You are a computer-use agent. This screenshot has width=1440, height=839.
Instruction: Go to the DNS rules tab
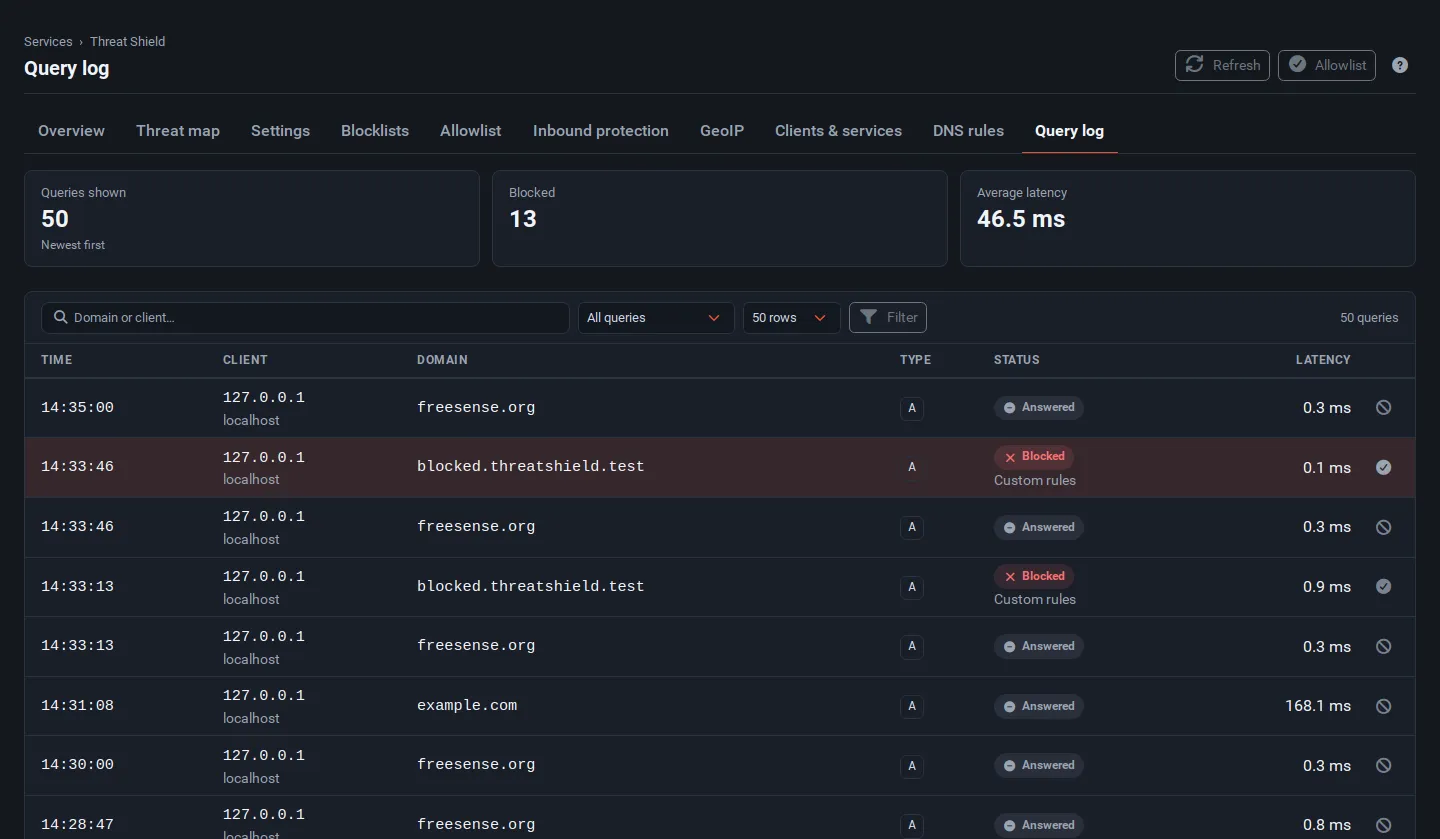pos(968,131)
